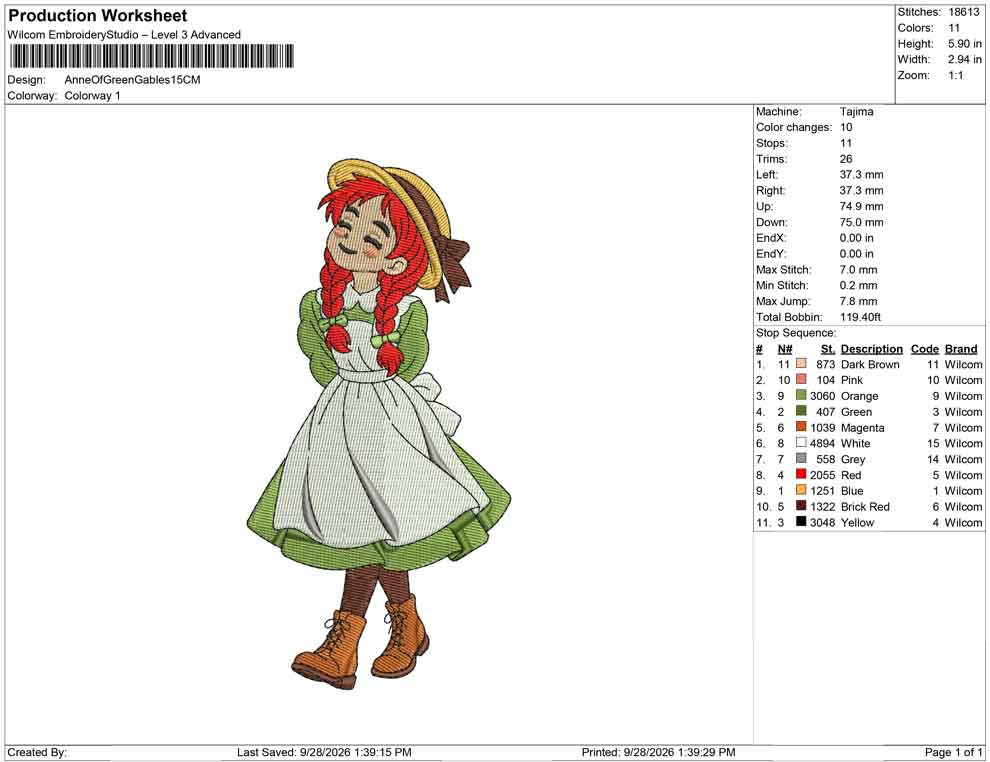
Task: Click the Magenta description text
Action: pos(862,427)
